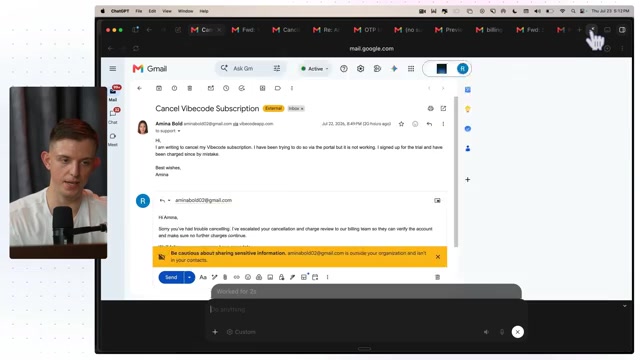This screenshot has height=360, width=640.
Task: Click the Do anything prompt field
Action: click(x=365, y=309)
